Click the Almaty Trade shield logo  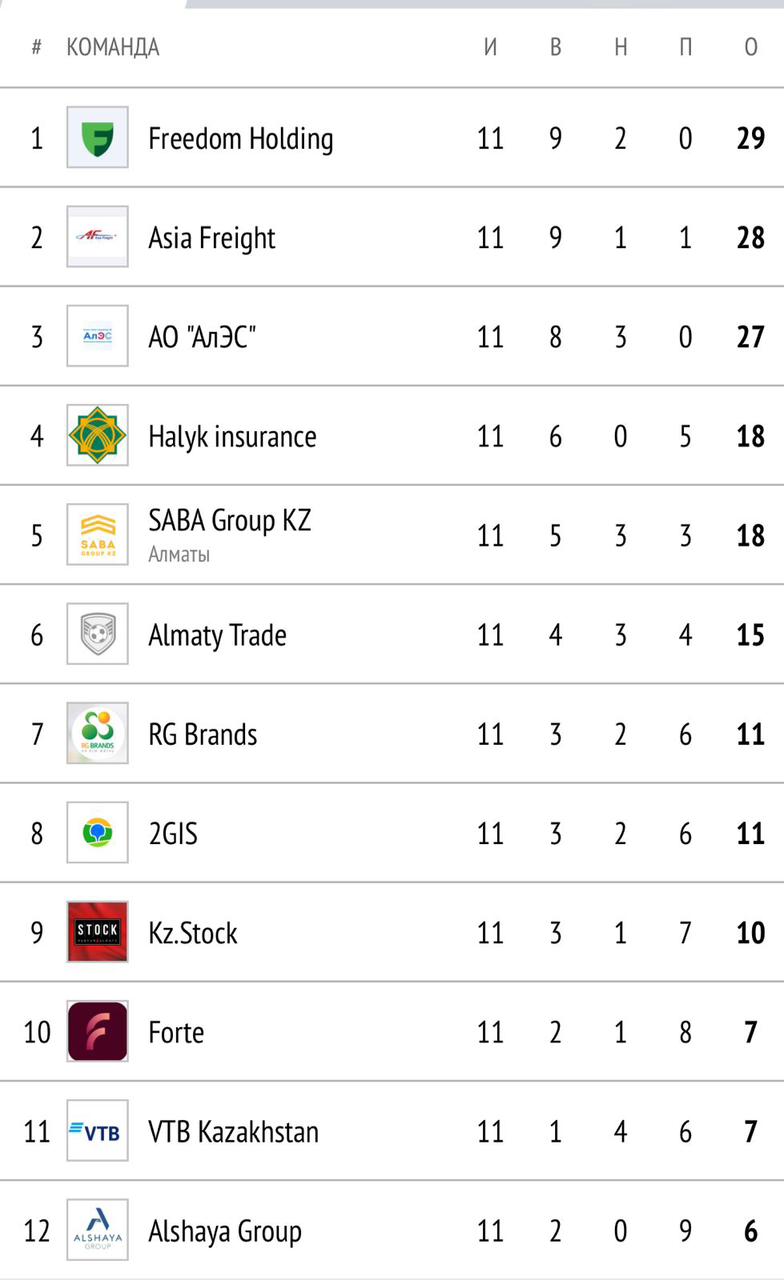97,634
